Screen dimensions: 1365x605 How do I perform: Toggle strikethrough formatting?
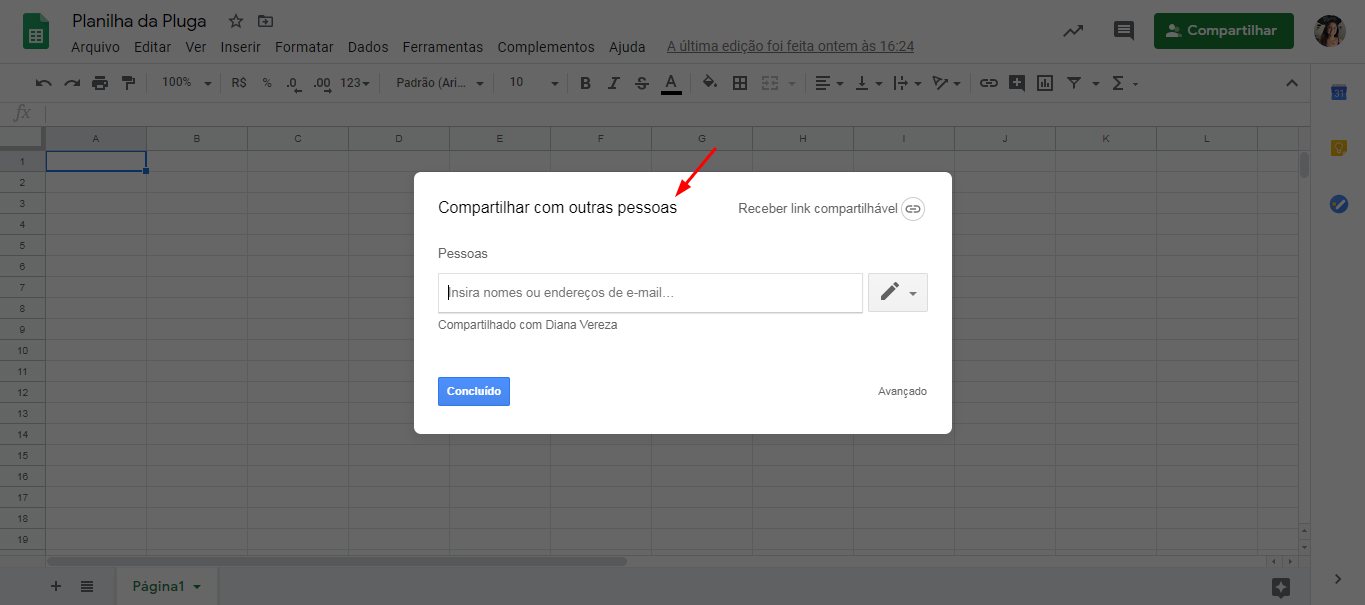[x=642, y=83]
